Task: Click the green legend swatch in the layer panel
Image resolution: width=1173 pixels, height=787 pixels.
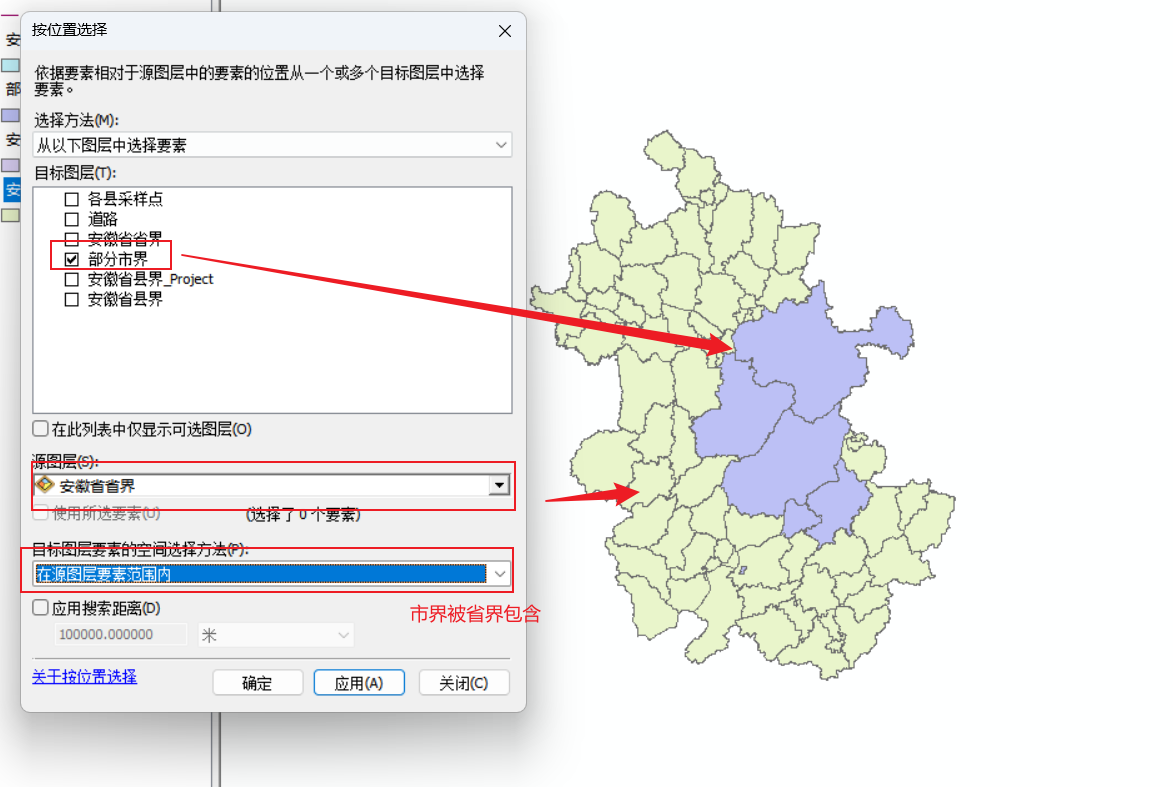Action: [x=10, y=215]
